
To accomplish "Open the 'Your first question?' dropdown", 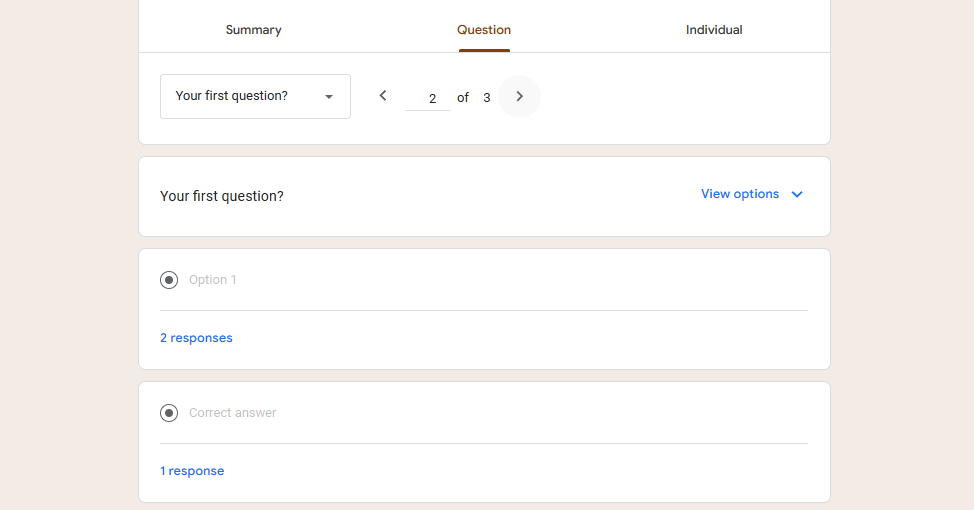I will click(255, 97).
